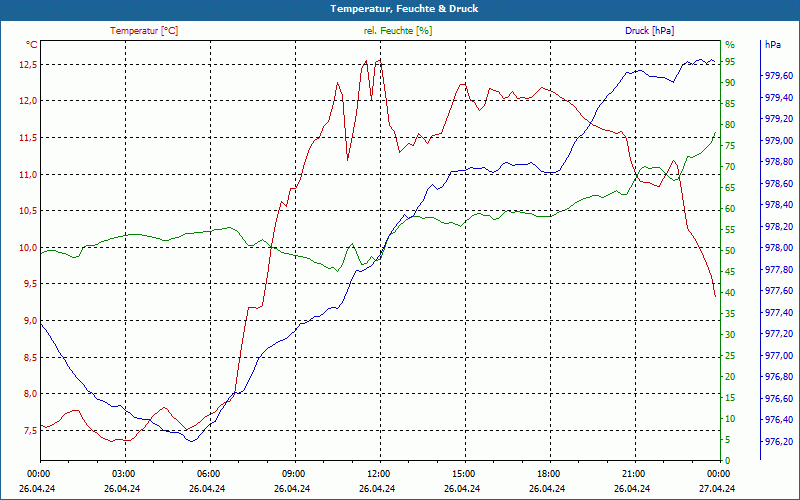This screenshot has height=500, width=800.
Task: Click humidity axis tick '25'
Action: click(730, 356)
